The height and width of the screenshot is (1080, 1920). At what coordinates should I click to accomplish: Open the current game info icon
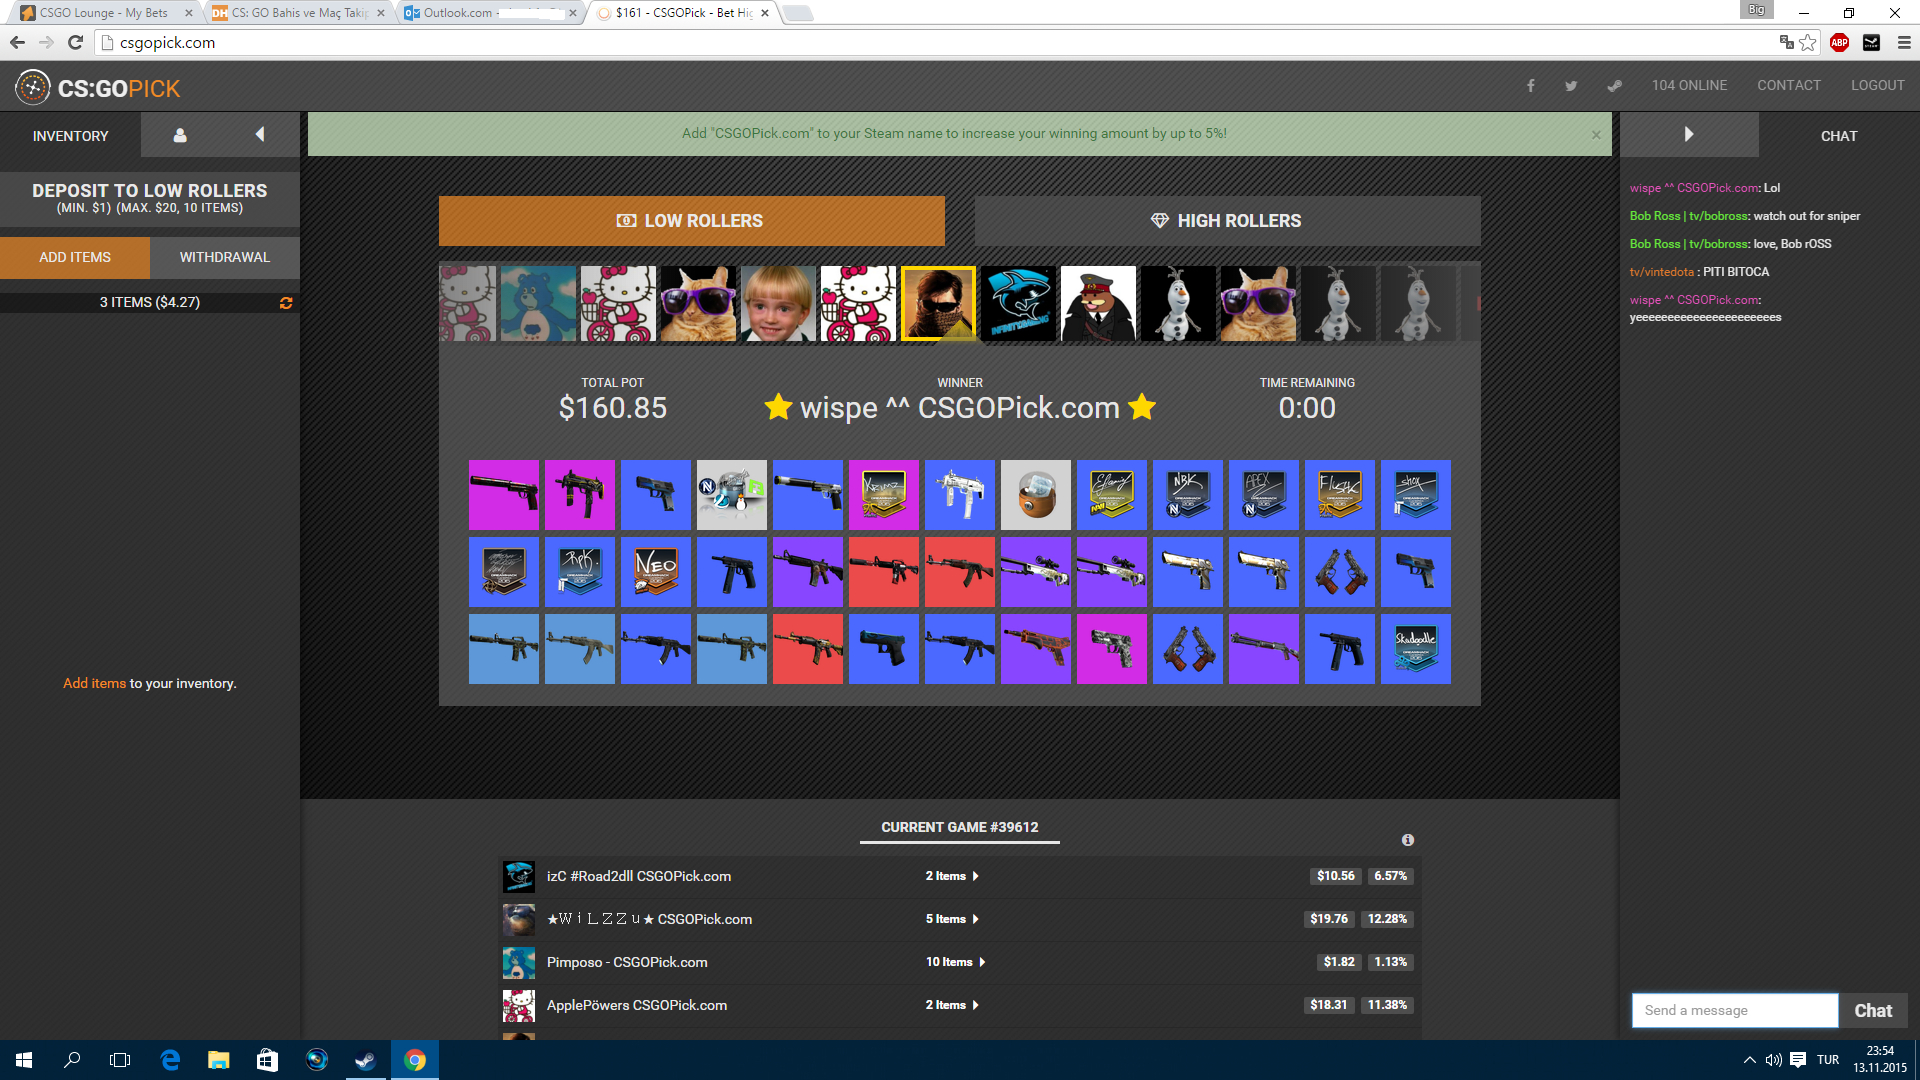pyautogui.click(x=1407, y=840)
